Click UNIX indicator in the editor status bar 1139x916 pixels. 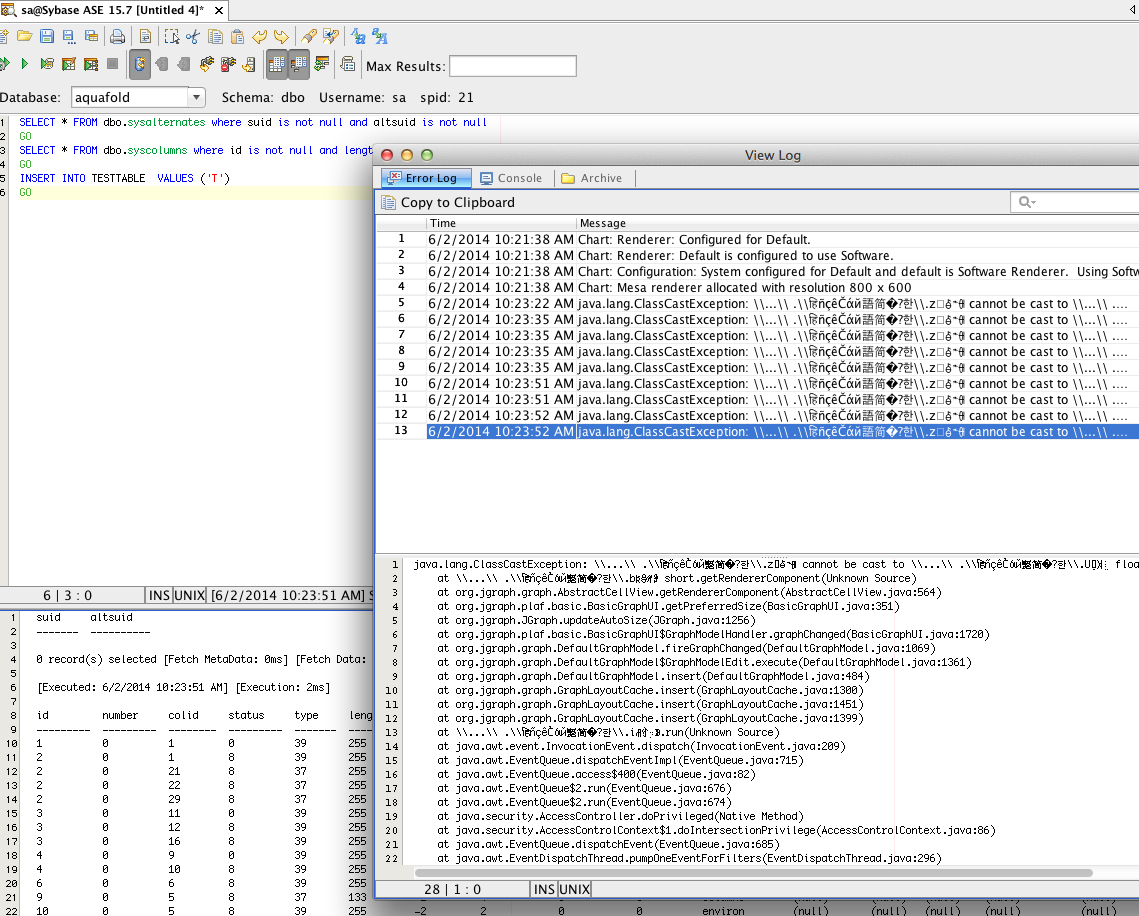tap(190, 595)
